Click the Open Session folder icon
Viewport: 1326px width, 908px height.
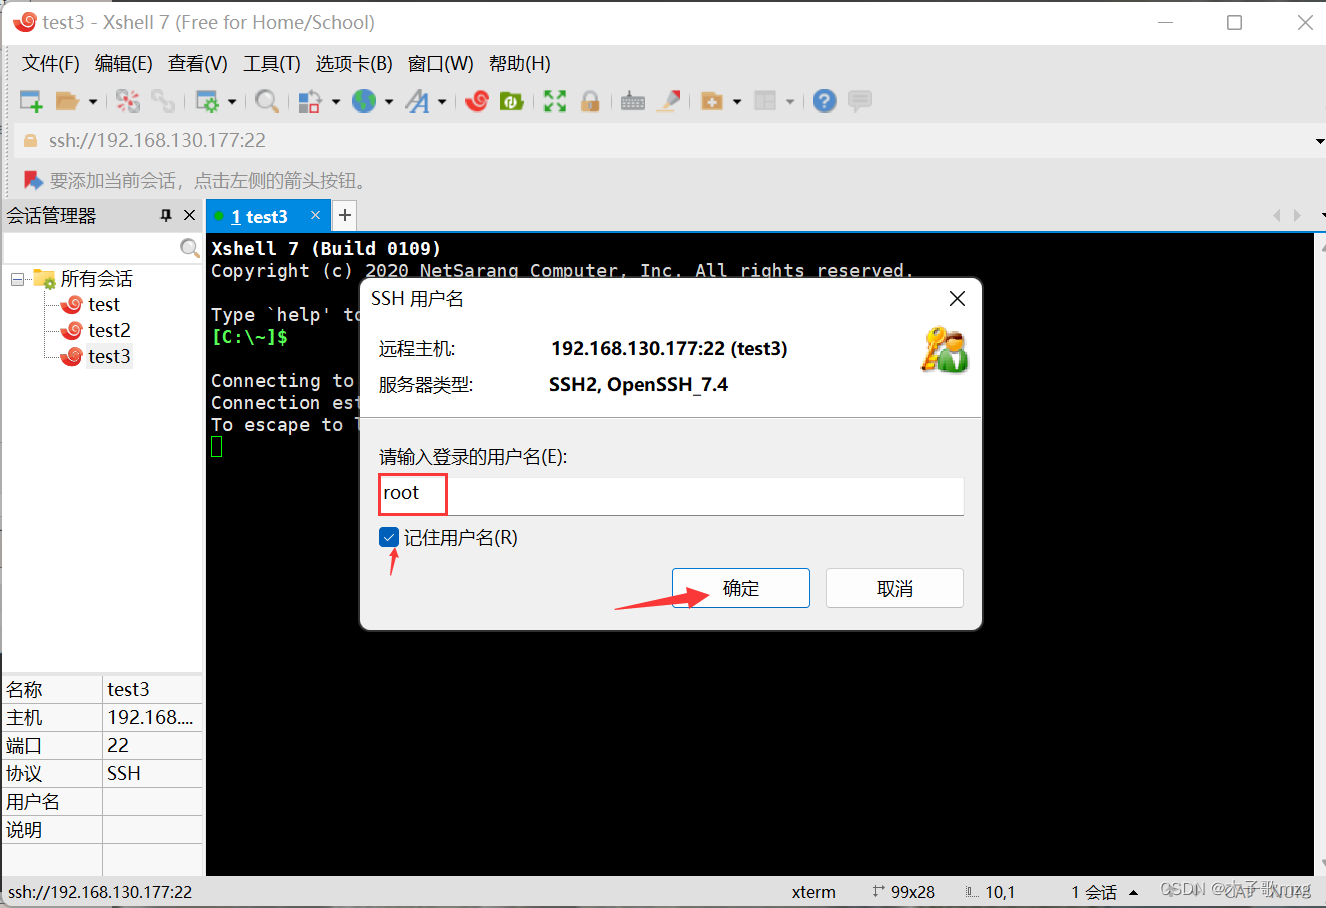[67, 101]
